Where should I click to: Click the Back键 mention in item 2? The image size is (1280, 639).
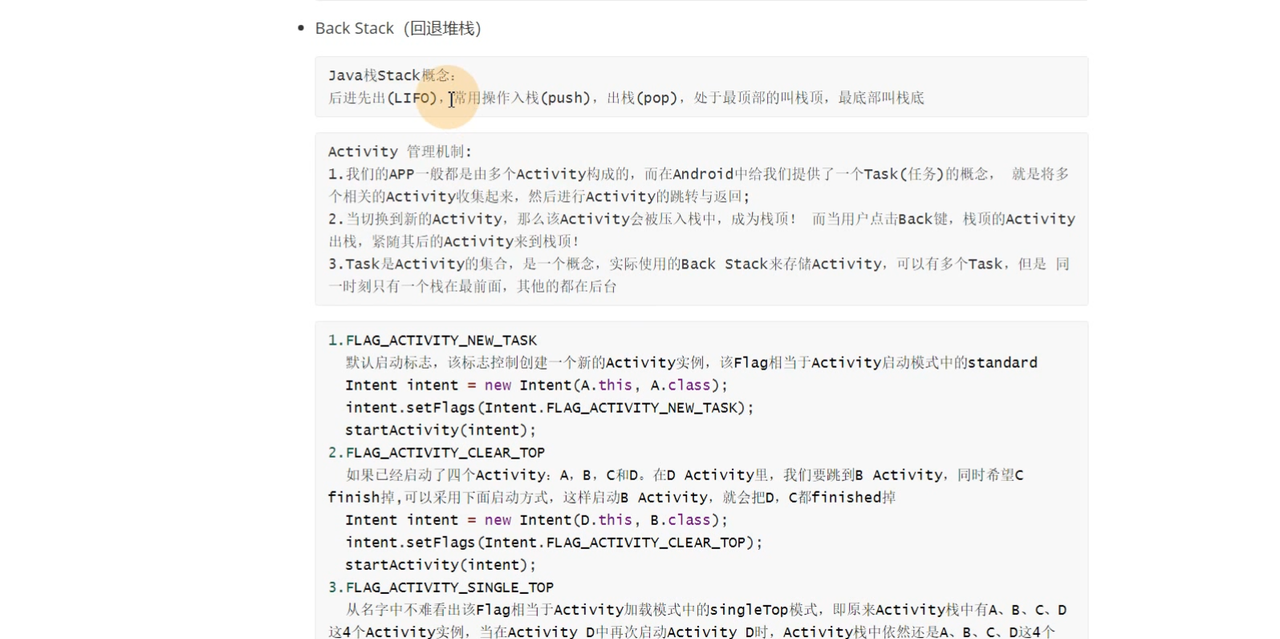point(924,218)
